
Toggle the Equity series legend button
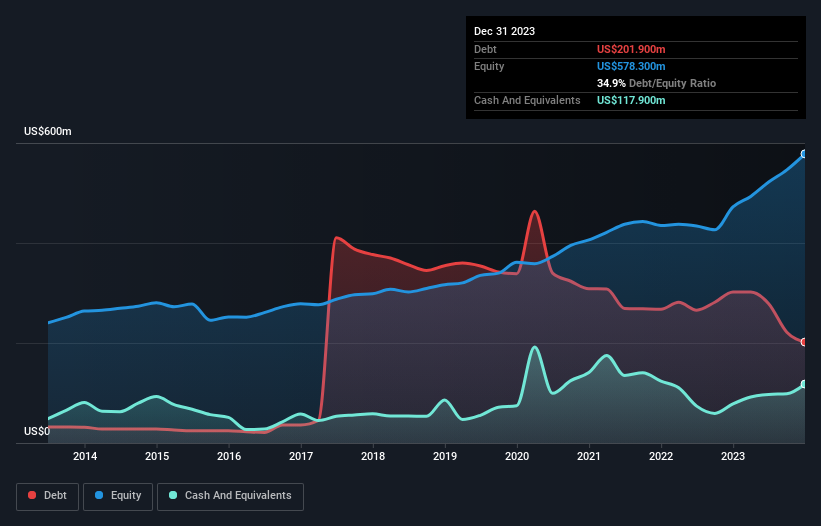pos(118,496)
